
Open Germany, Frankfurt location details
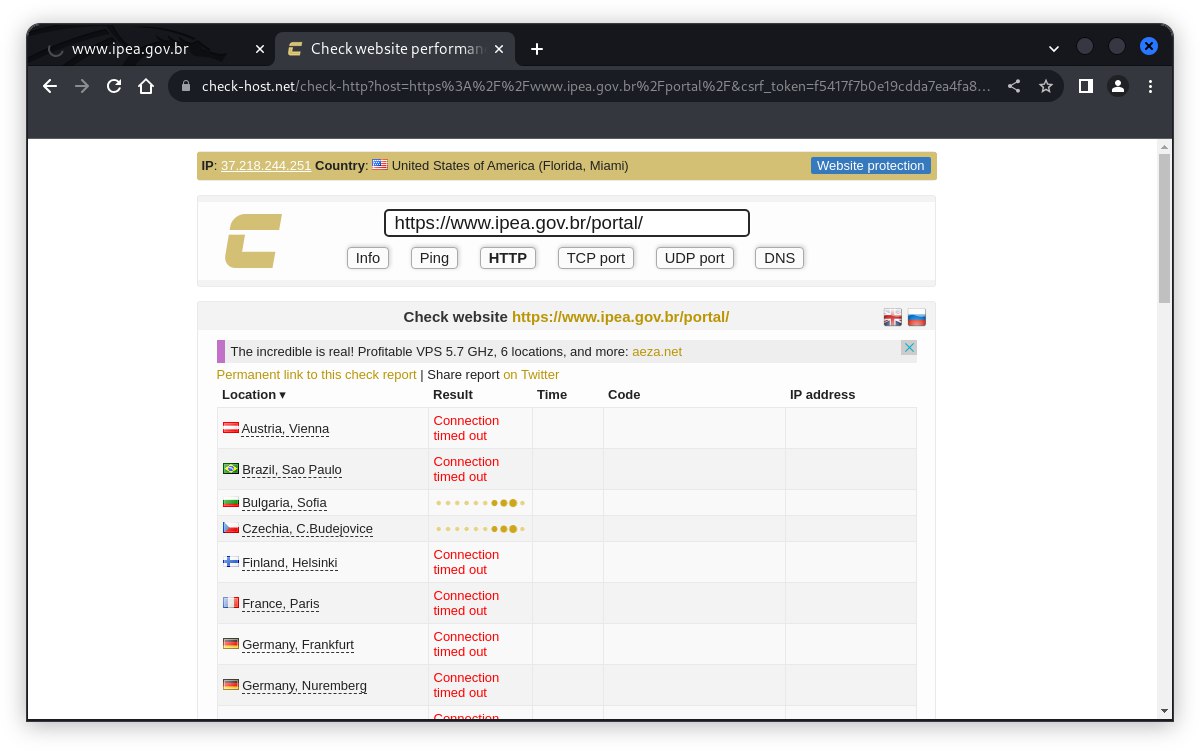(298, 645)
